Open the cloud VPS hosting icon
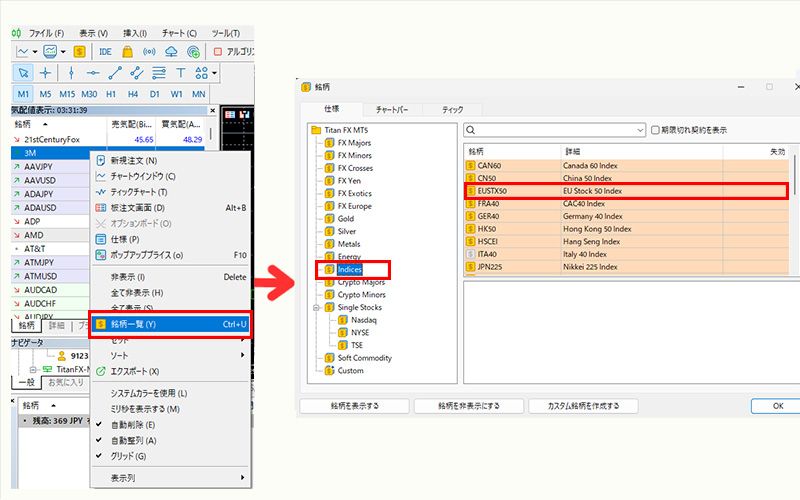The height and width of the screenshot is (500, 800). coord(171,51)
